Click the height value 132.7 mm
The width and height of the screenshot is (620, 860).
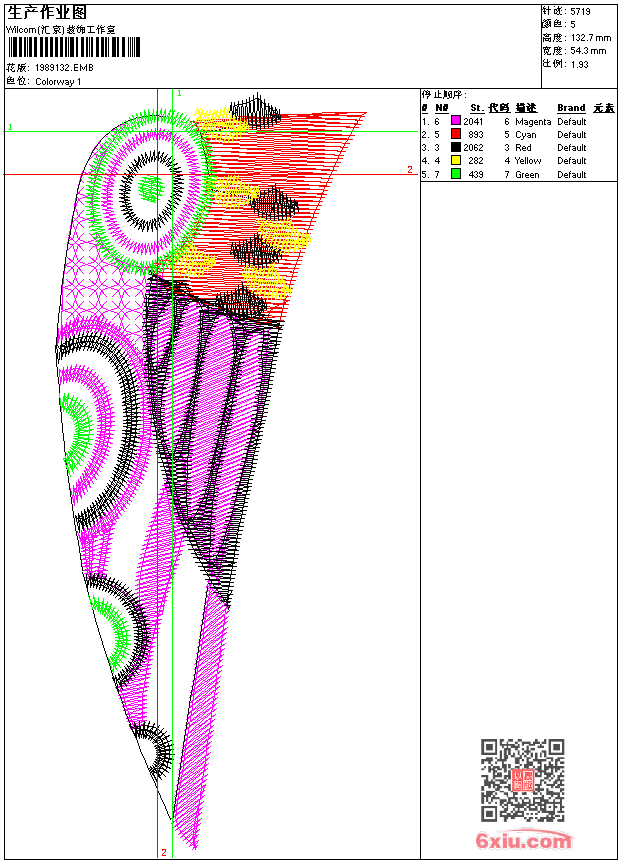591,38
